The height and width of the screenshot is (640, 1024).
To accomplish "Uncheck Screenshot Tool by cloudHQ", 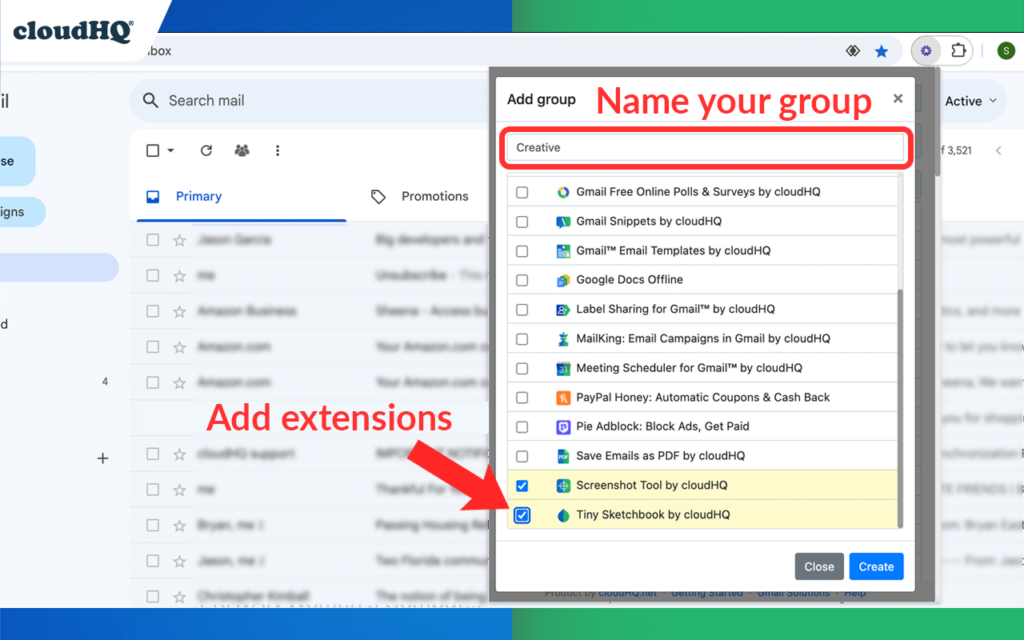I will 521,486.
